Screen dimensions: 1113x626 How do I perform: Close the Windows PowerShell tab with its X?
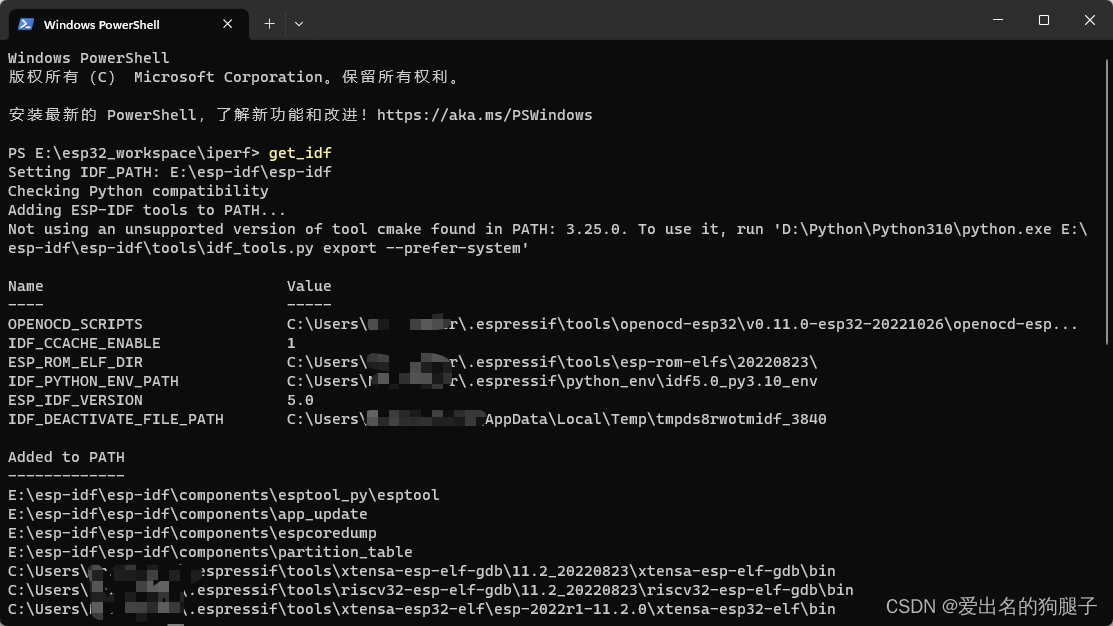[227, 23]
